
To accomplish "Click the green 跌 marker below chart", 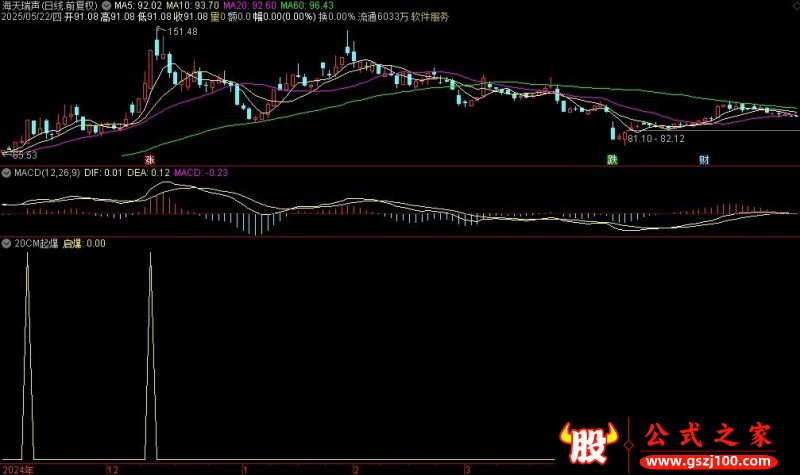I will tap(612, 159).
